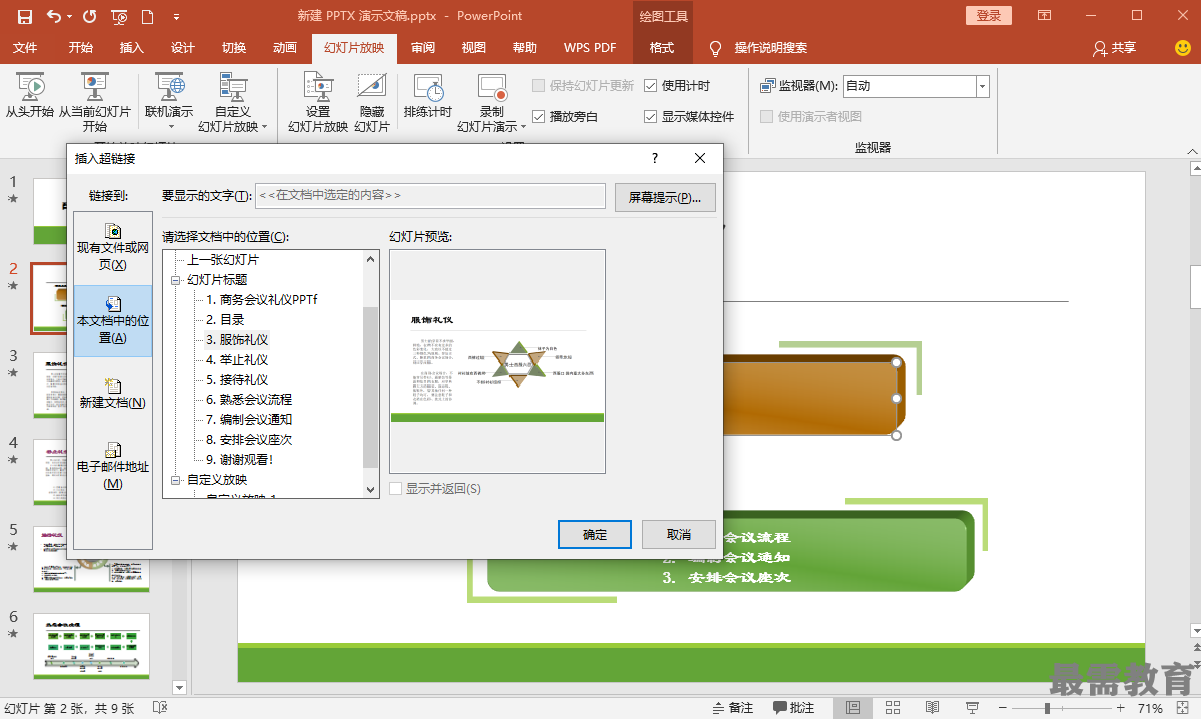Select slide 6 thumbnail in slide panel
Viewport: 1201px width, 719px height.
[91, 645]
